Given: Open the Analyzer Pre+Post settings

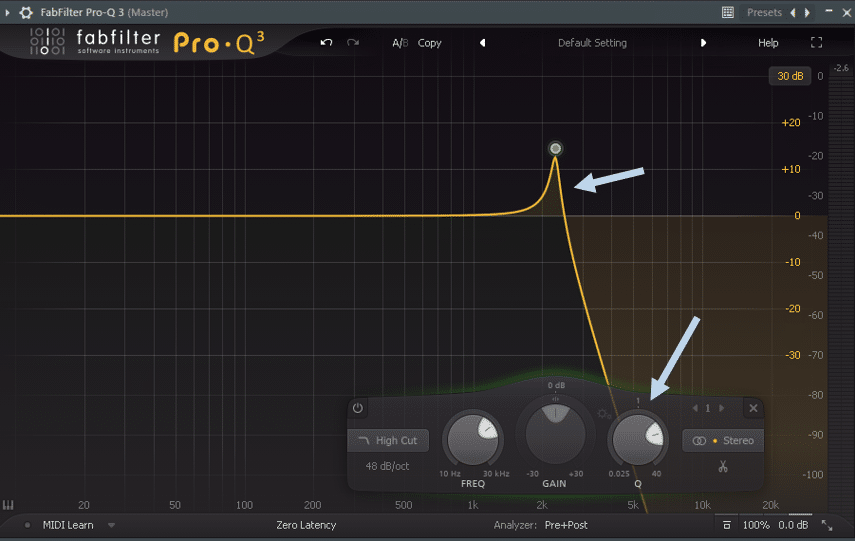Looking at the screenshot, I should (x=566, y=525).
